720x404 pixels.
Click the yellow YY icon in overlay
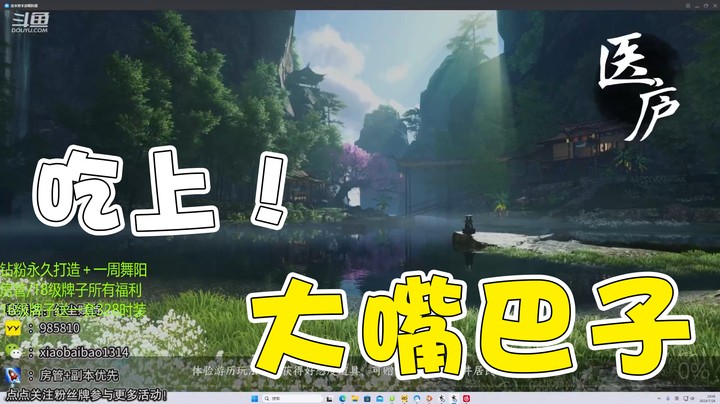point(13,328)
